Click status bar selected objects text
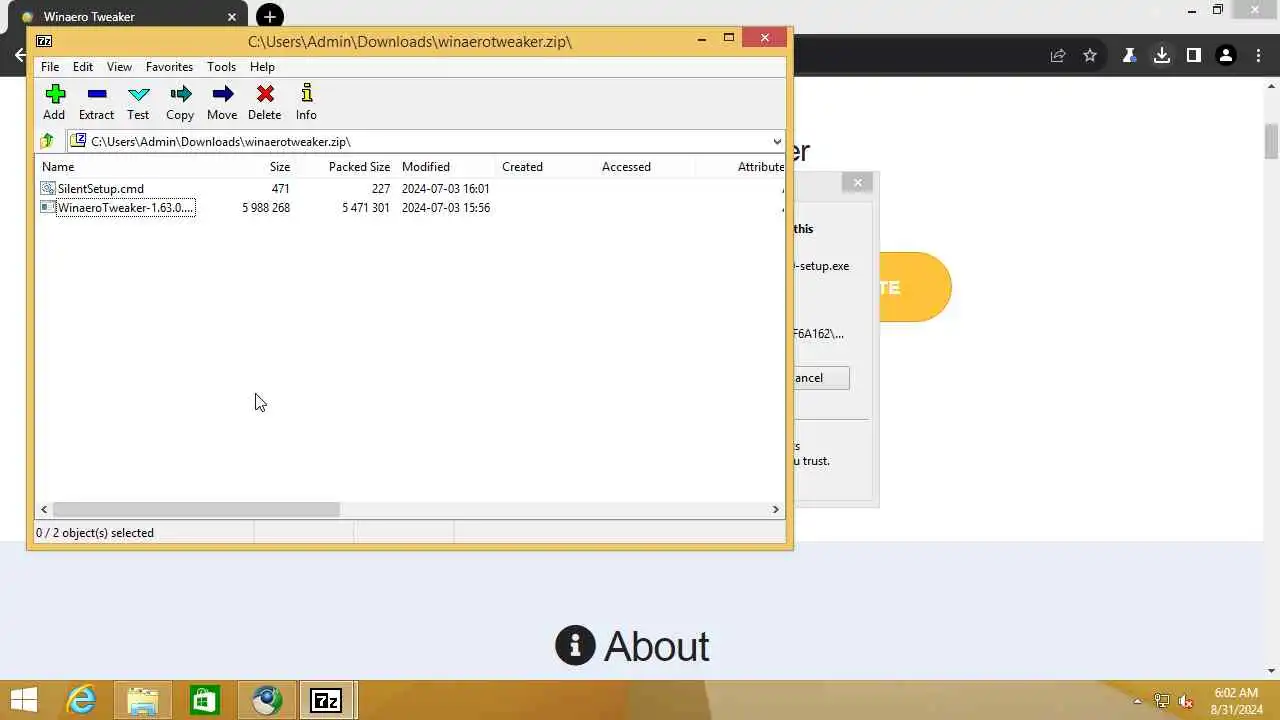 pos(95,533)
